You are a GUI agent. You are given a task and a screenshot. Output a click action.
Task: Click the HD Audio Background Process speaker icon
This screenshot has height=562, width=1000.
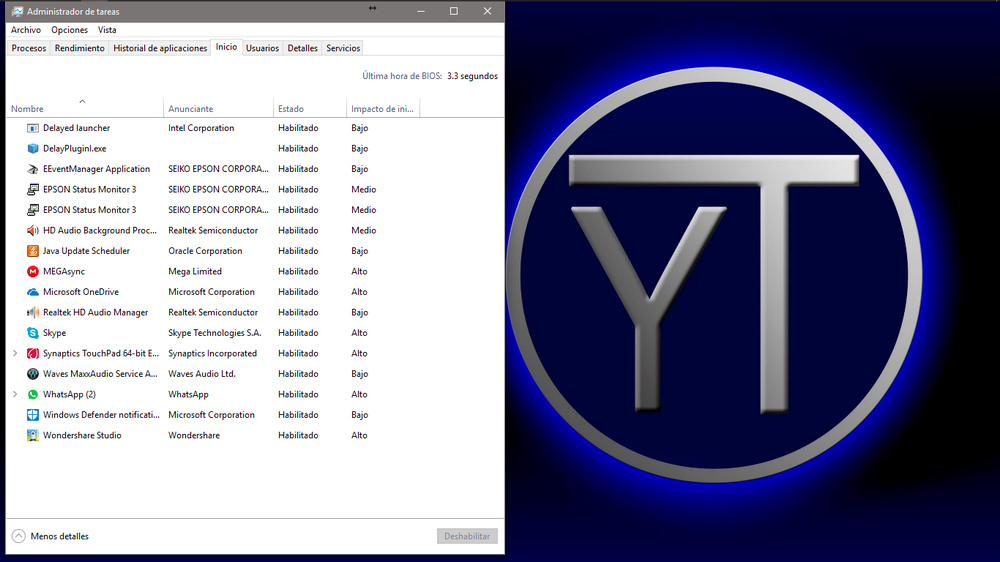pos(33,230)
